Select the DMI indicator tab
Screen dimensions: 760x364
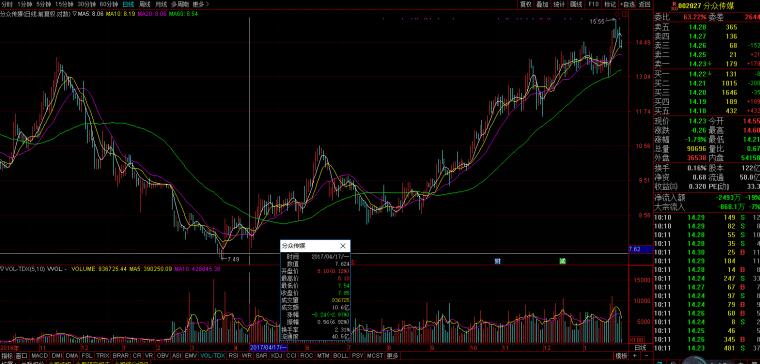click(57, 356)
